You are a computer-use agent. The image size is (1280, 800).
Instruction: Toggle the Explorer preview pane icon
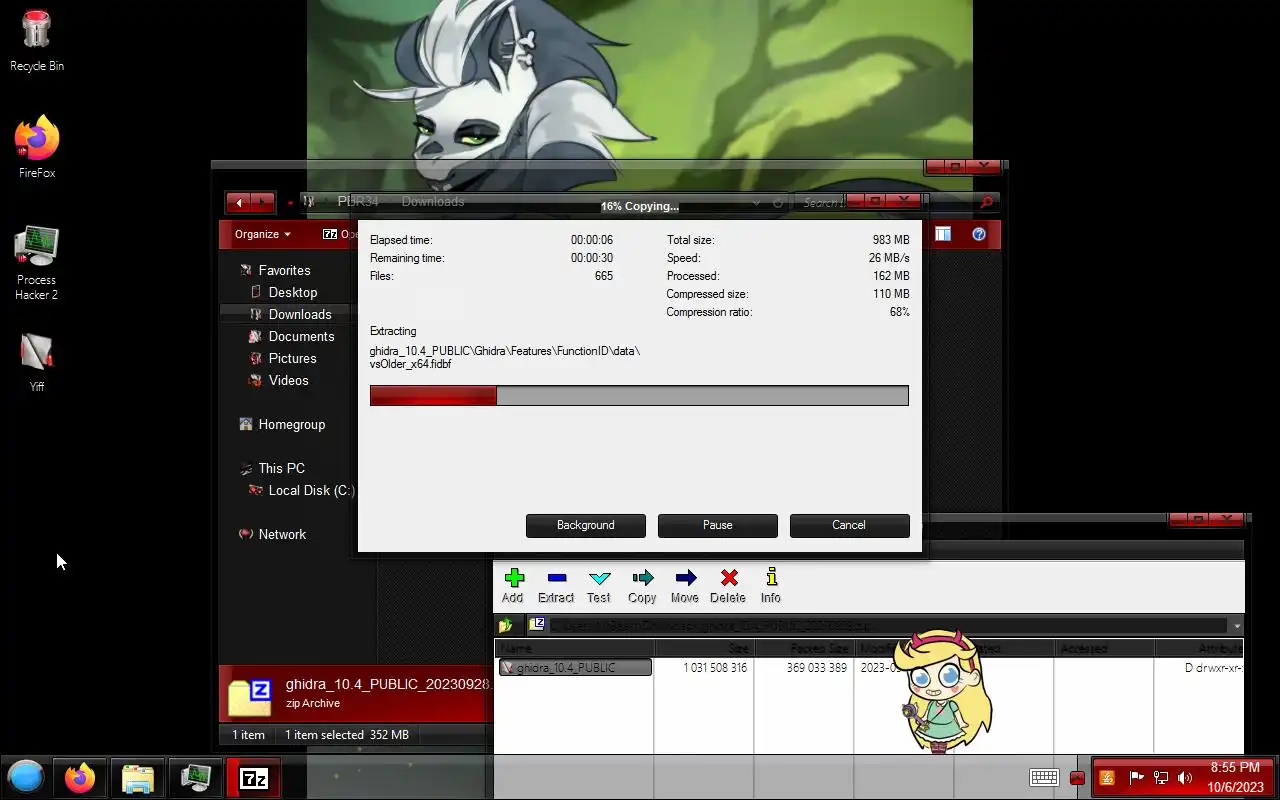pos(943,234)
